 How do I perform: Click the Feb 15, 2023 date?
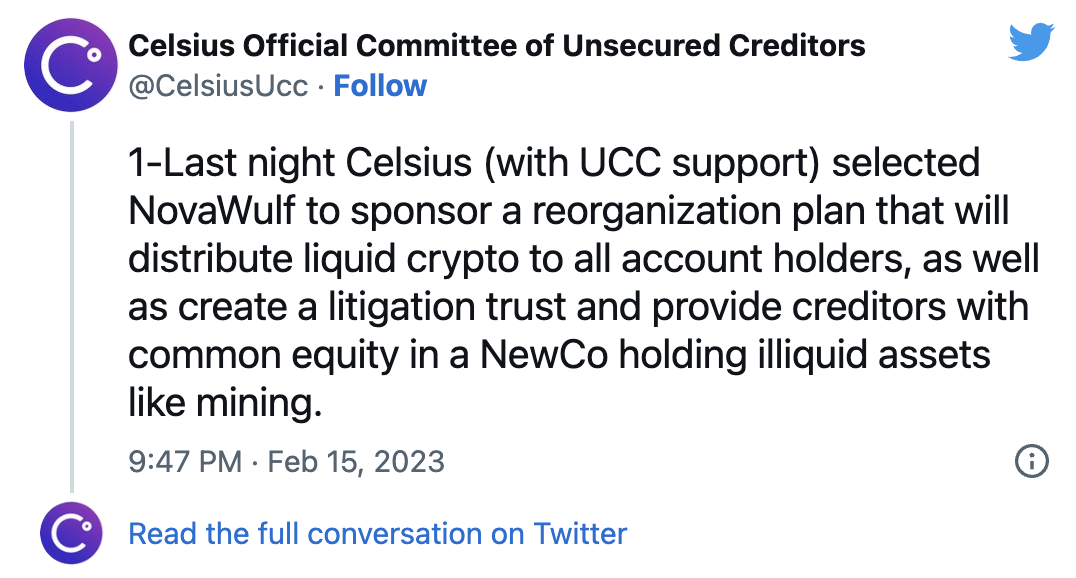pyautogui.click(x=357, y=461)
